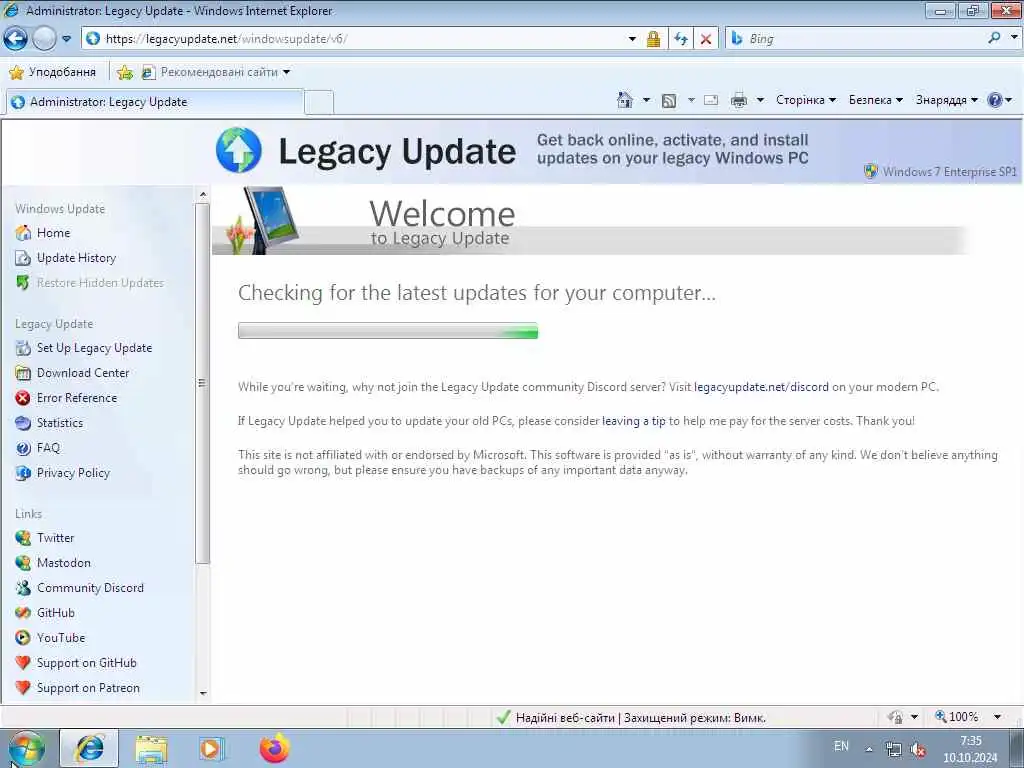Click the Twitter sidebar icon
1024x768 pixels.
click(x=23, y=537)
